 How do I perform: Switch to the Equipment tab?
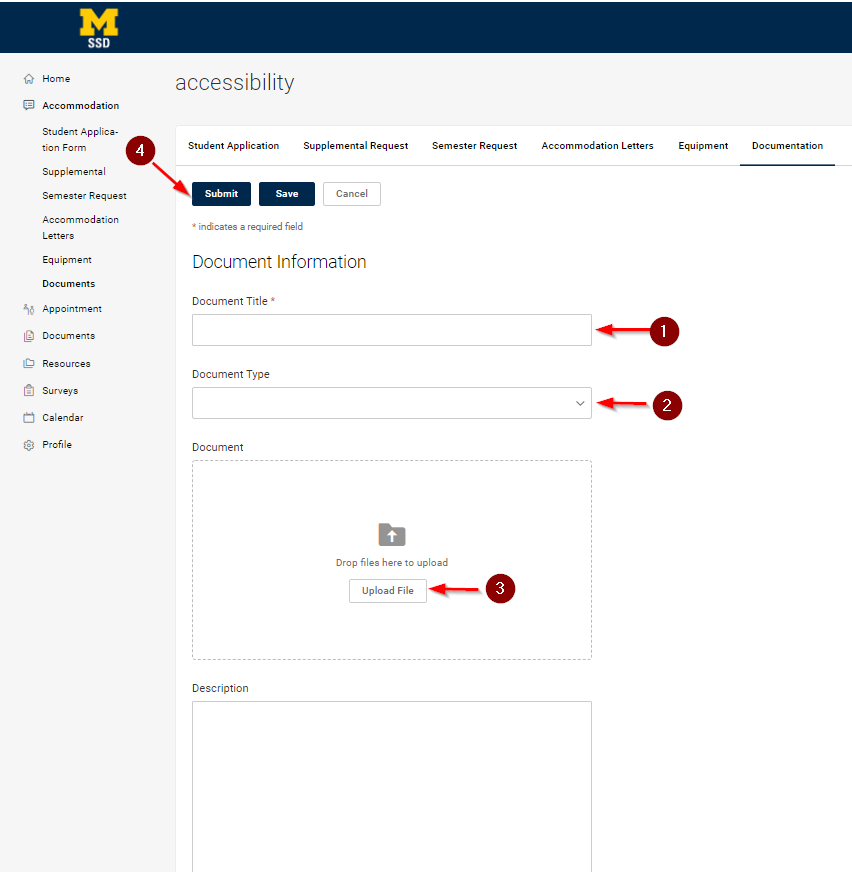703,145
